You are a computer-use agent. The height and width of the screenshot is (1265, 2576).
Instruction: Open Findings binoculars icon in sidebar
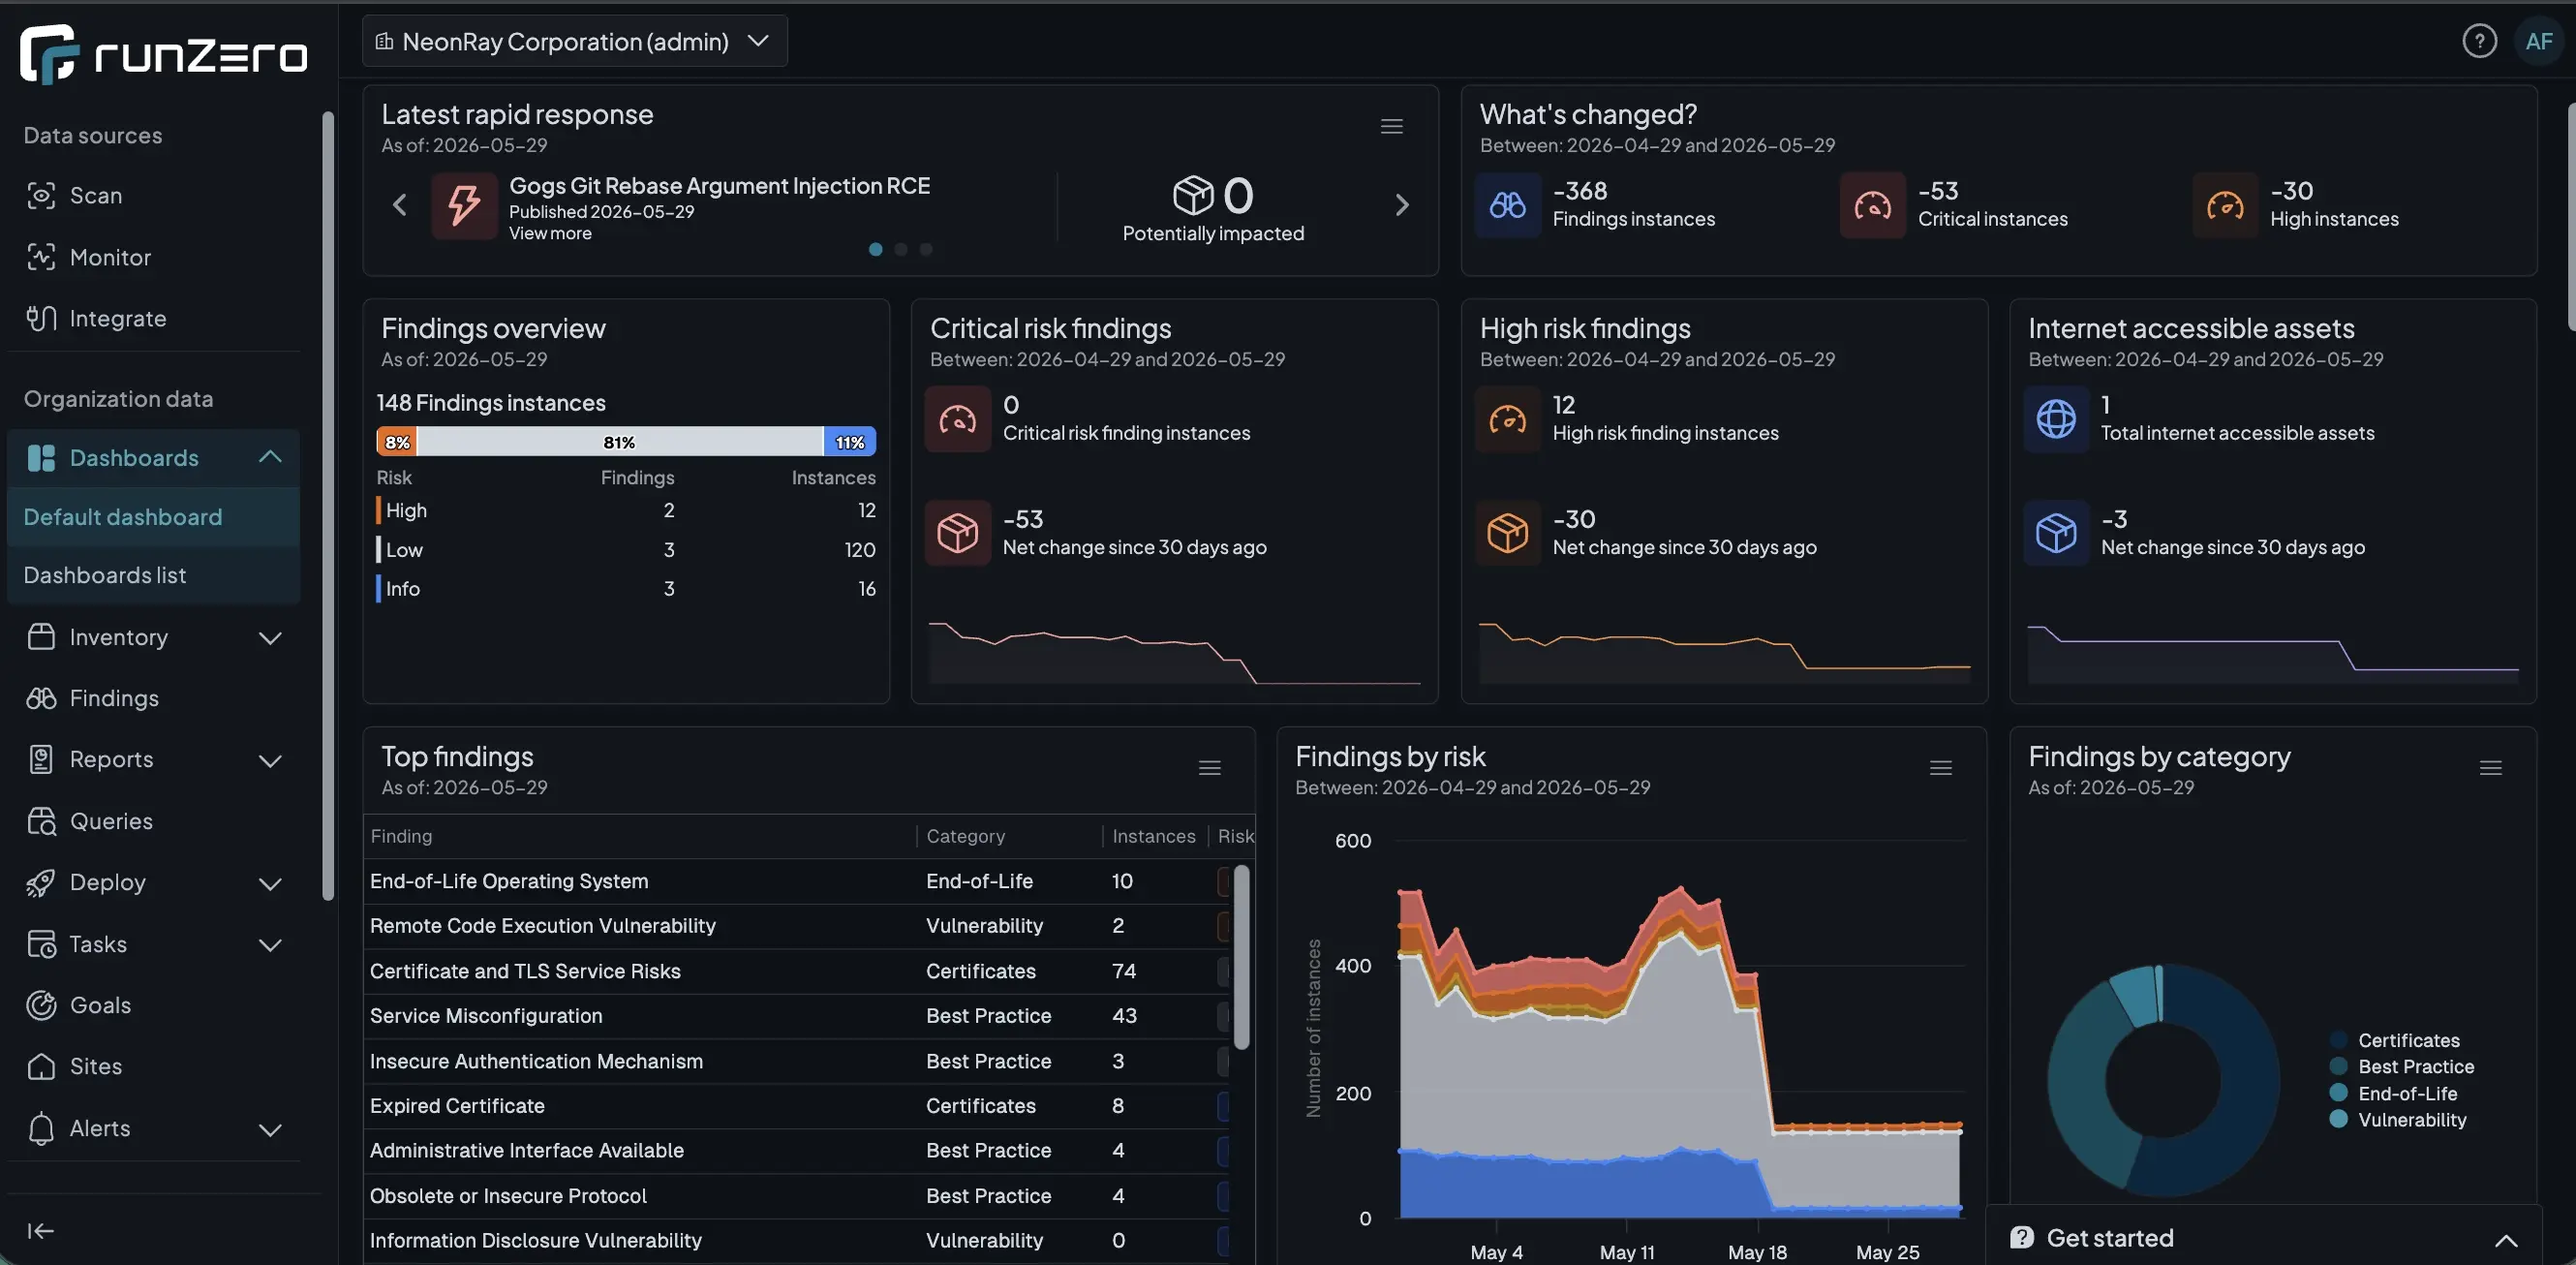click(x=41, y=698)
